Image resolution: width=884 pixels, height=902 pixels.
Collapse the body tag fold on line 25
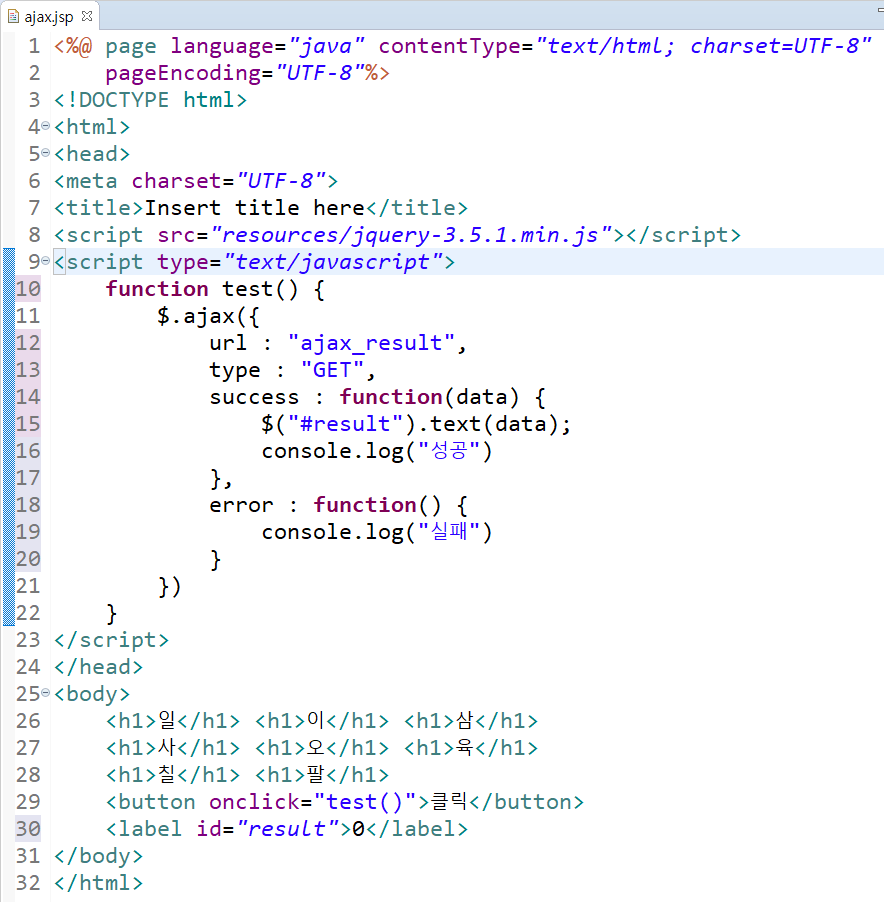[x=45, y=693]
